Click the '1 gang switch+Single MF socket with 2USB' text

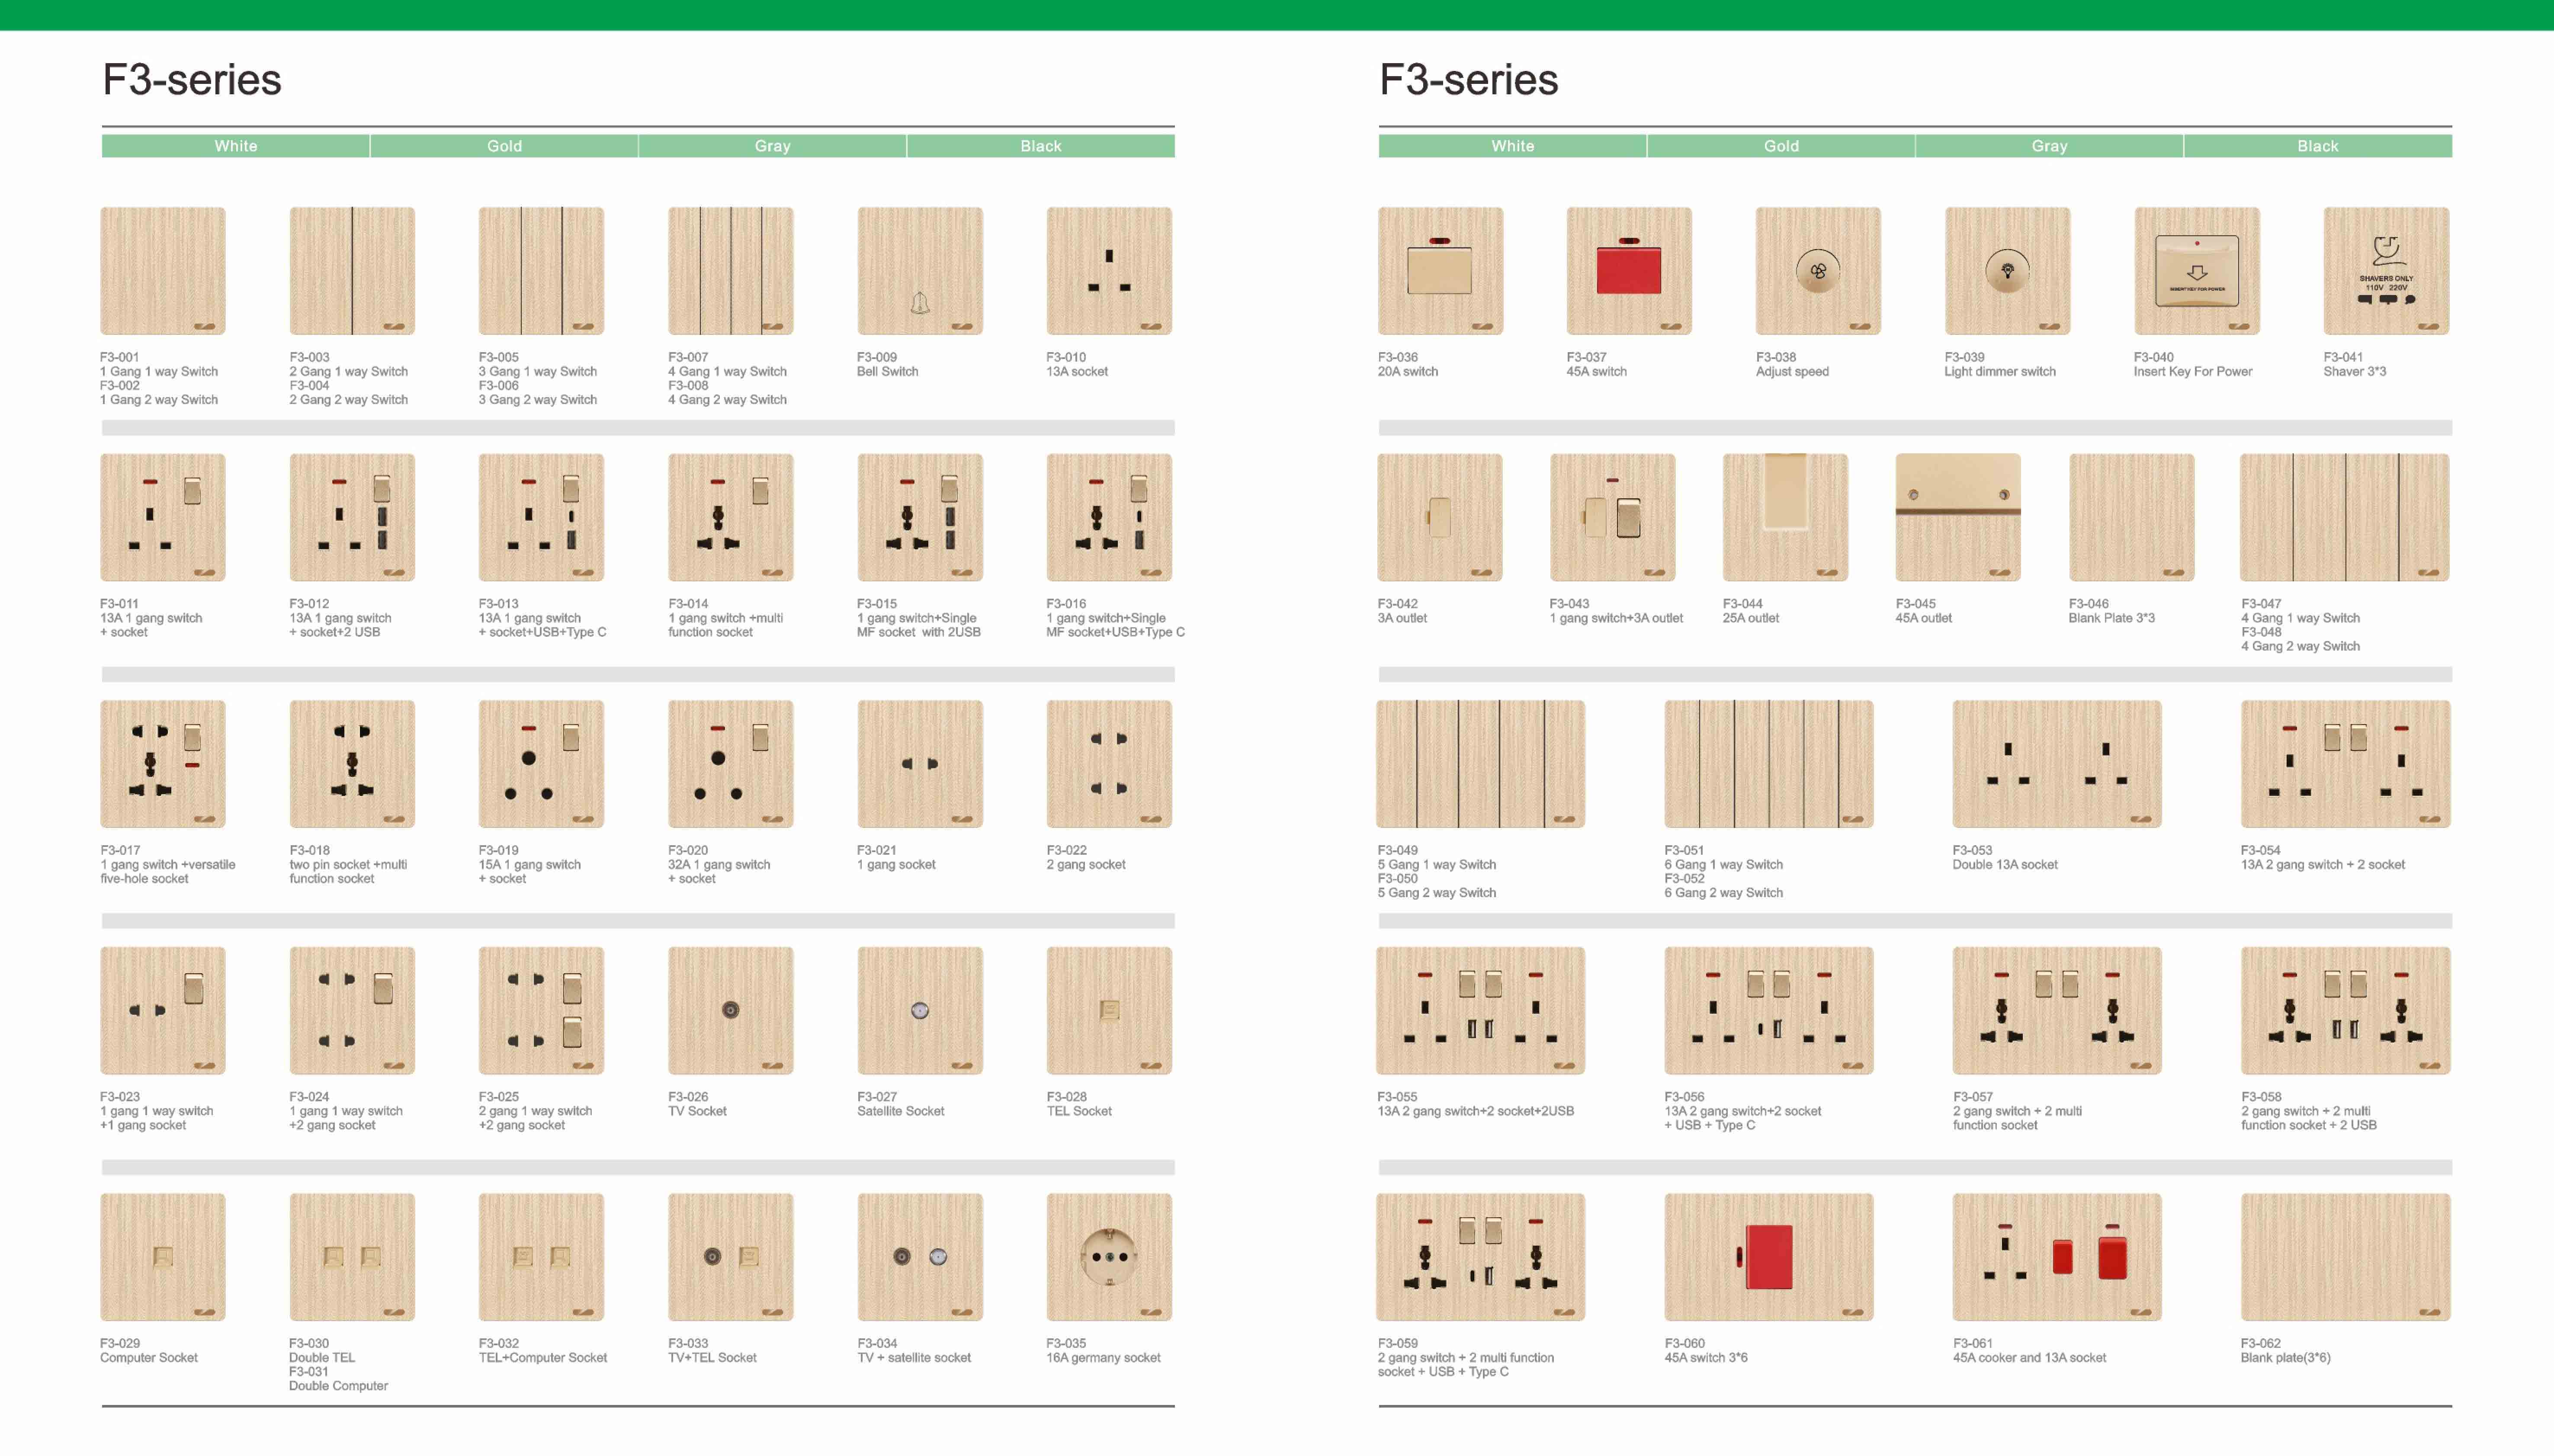tap(919, 625)
